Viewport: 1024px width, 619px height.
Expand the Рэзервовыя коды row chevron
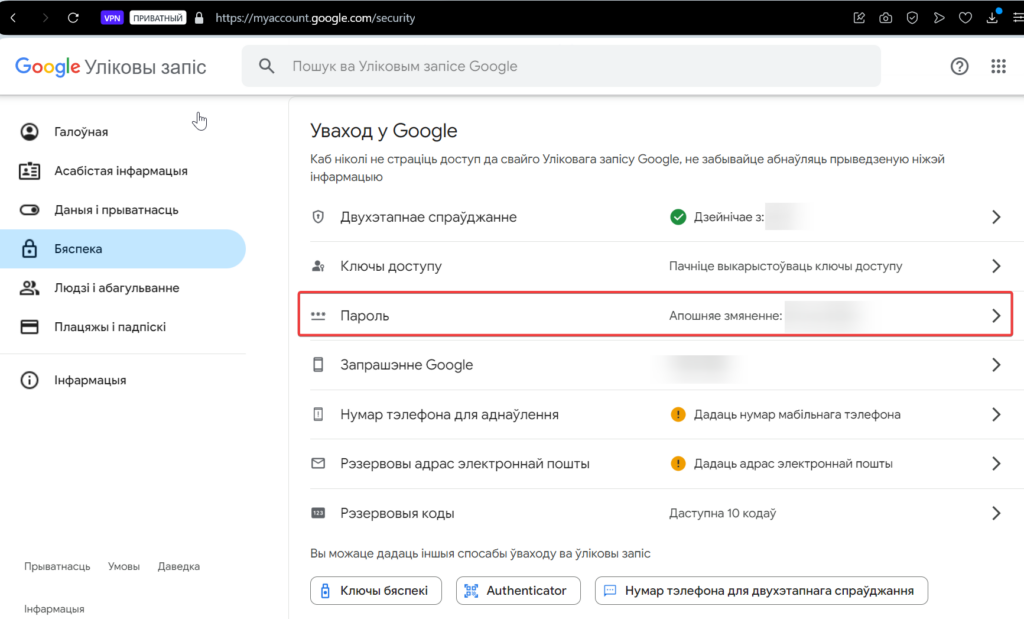(x=996, y=513)
